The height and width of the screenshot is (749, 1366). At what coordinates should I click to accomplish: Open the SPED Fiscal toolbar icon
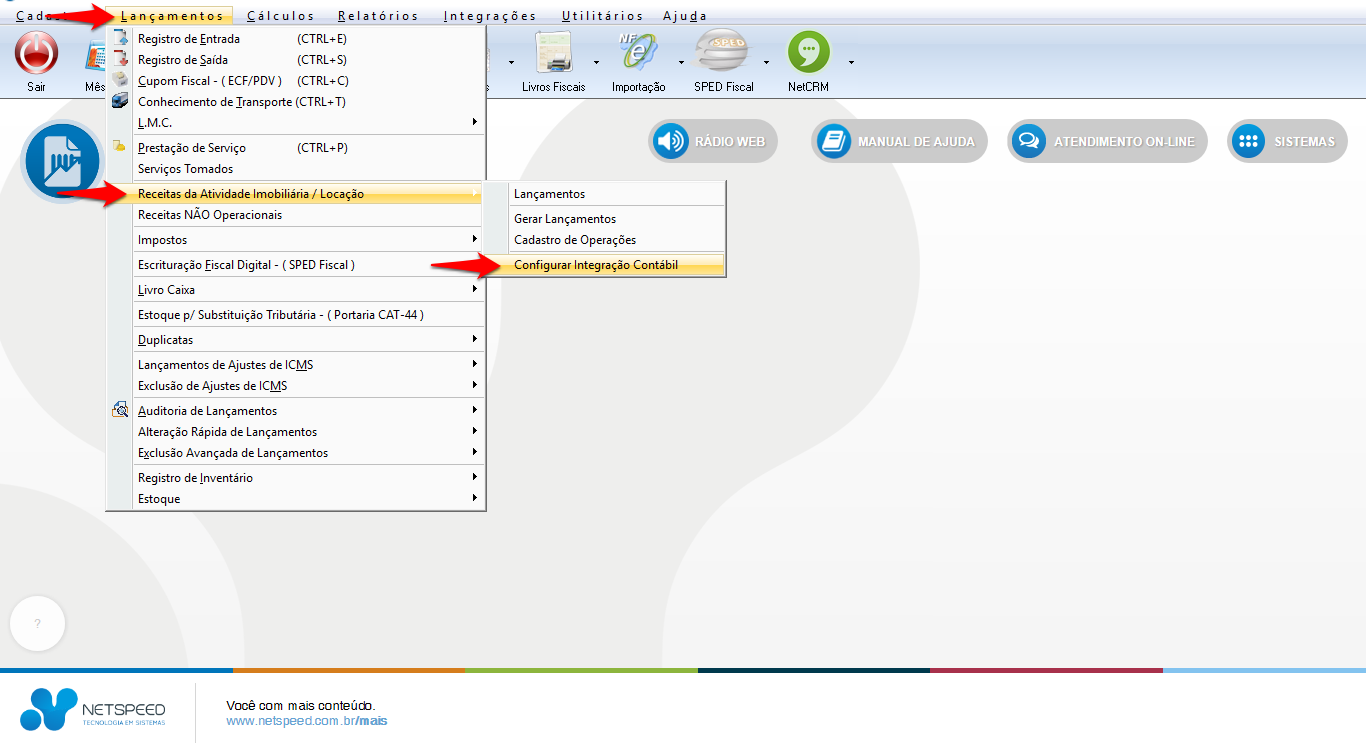click(x=723, y=52)
